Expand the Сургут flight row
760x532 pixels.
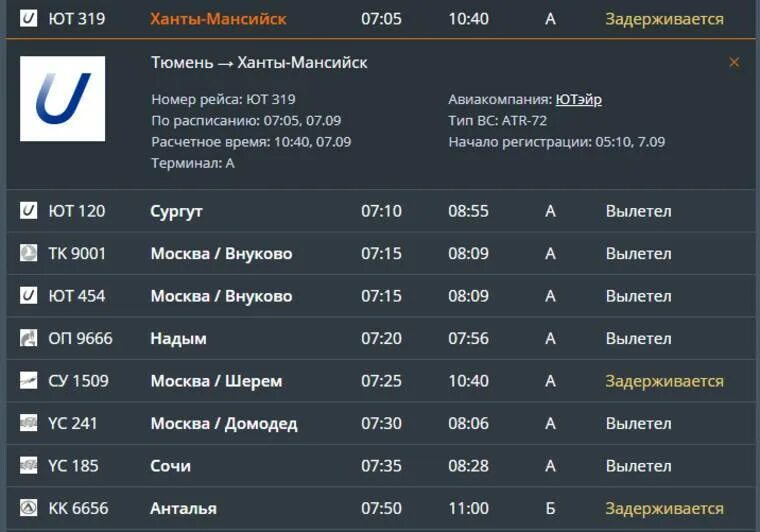pos(380,211)
